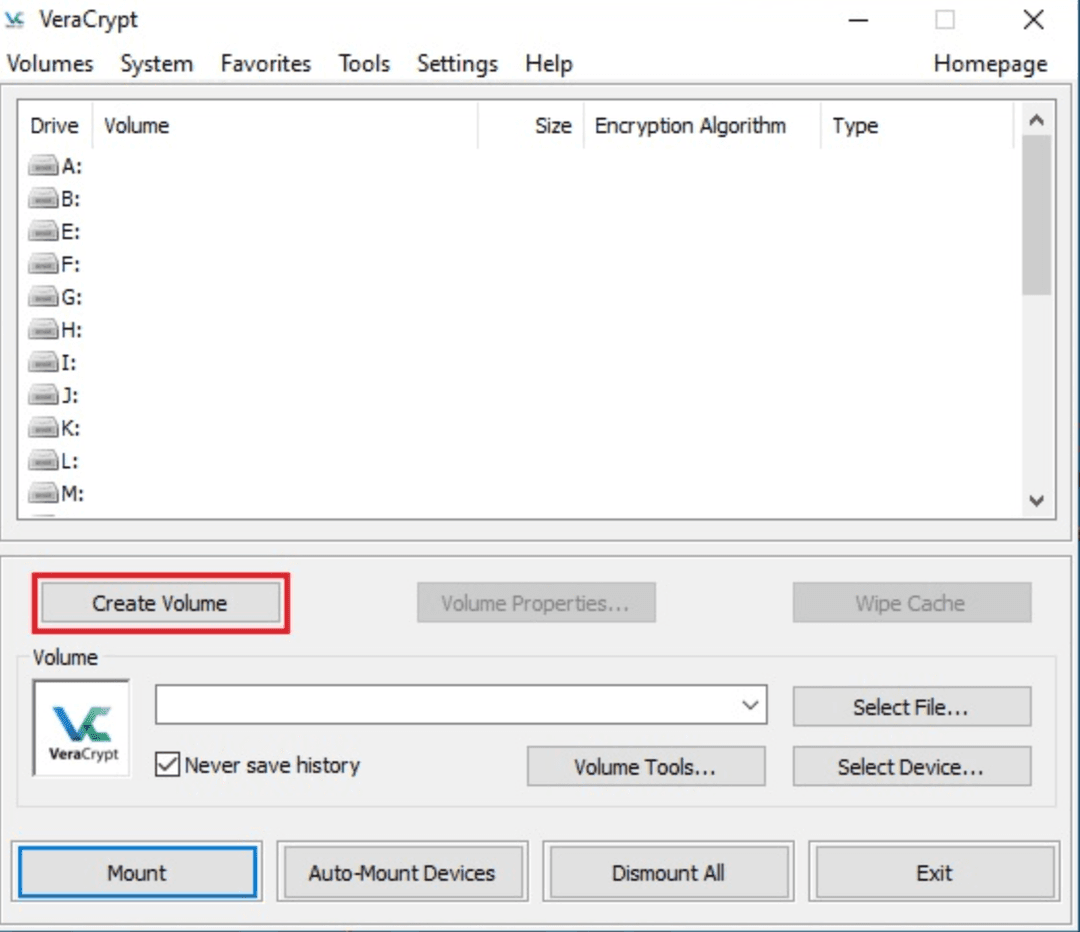
Task: Click the VeraCrypt logo in Volume group
Action: (x=81, y=728)
